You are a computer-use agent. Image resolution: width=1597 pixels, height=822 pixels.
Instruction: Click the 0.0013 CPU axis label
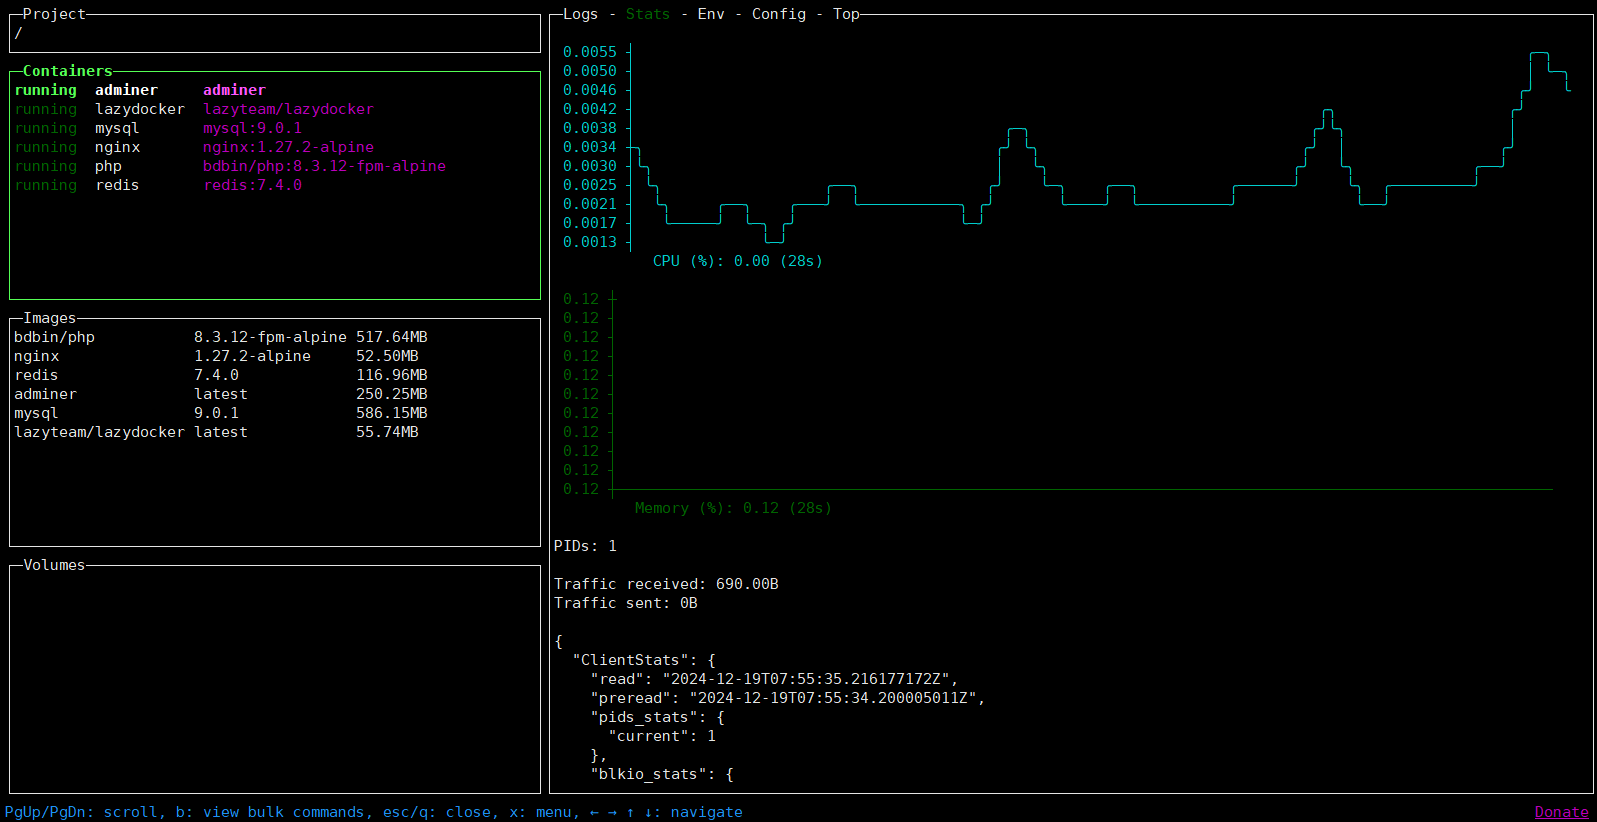click(x=590, y=242)
